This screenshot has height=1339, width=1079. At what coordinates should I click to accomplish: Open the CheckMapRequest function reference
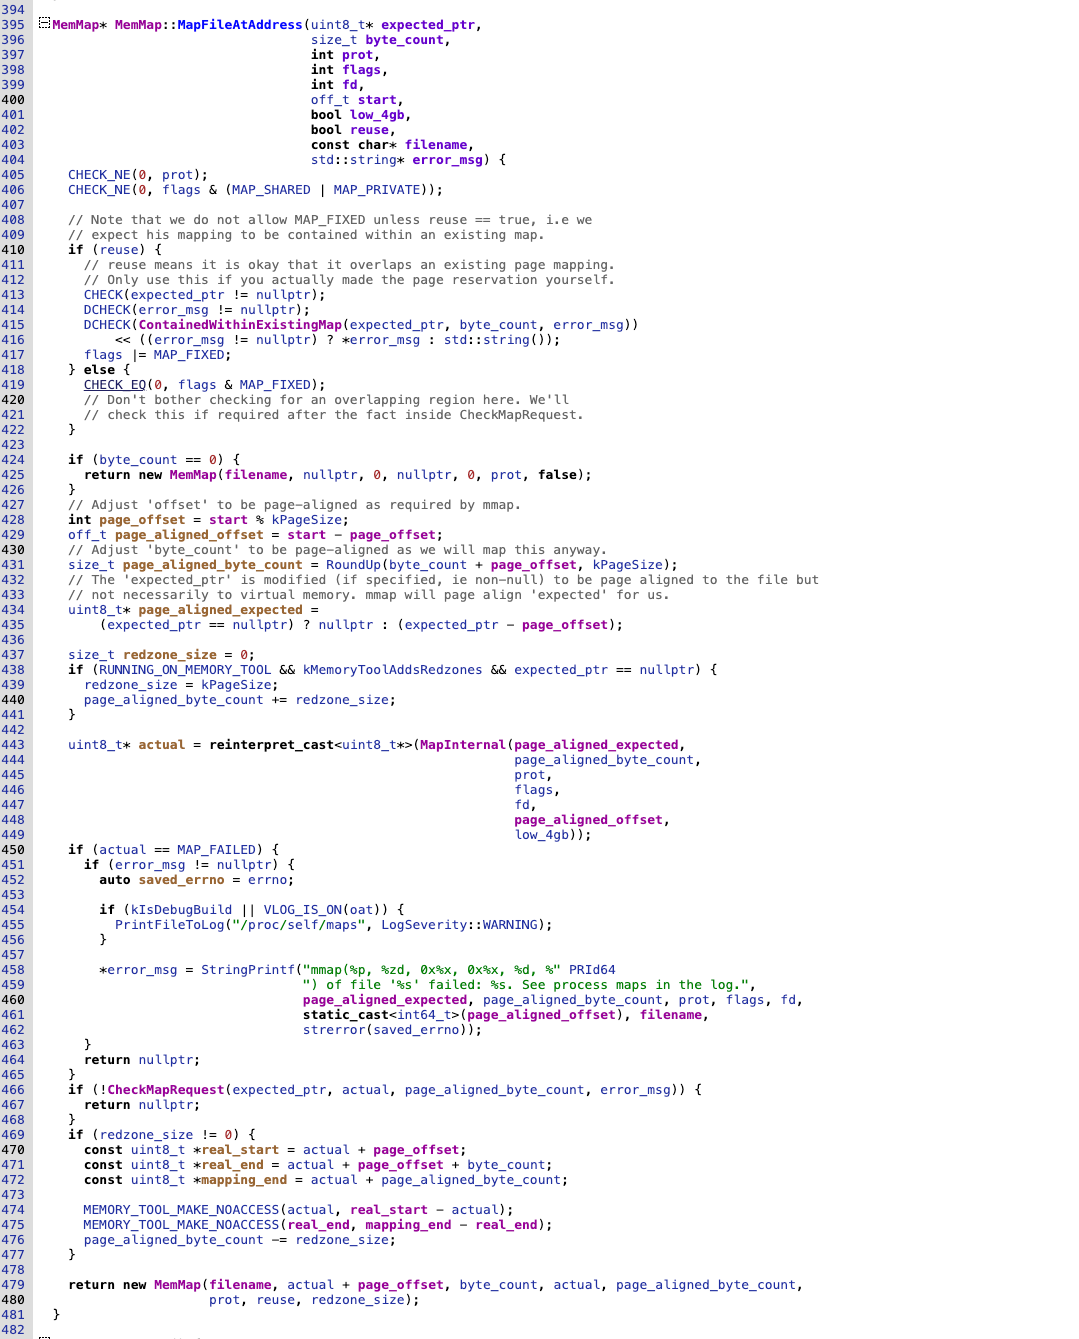tap(166, 1090)
